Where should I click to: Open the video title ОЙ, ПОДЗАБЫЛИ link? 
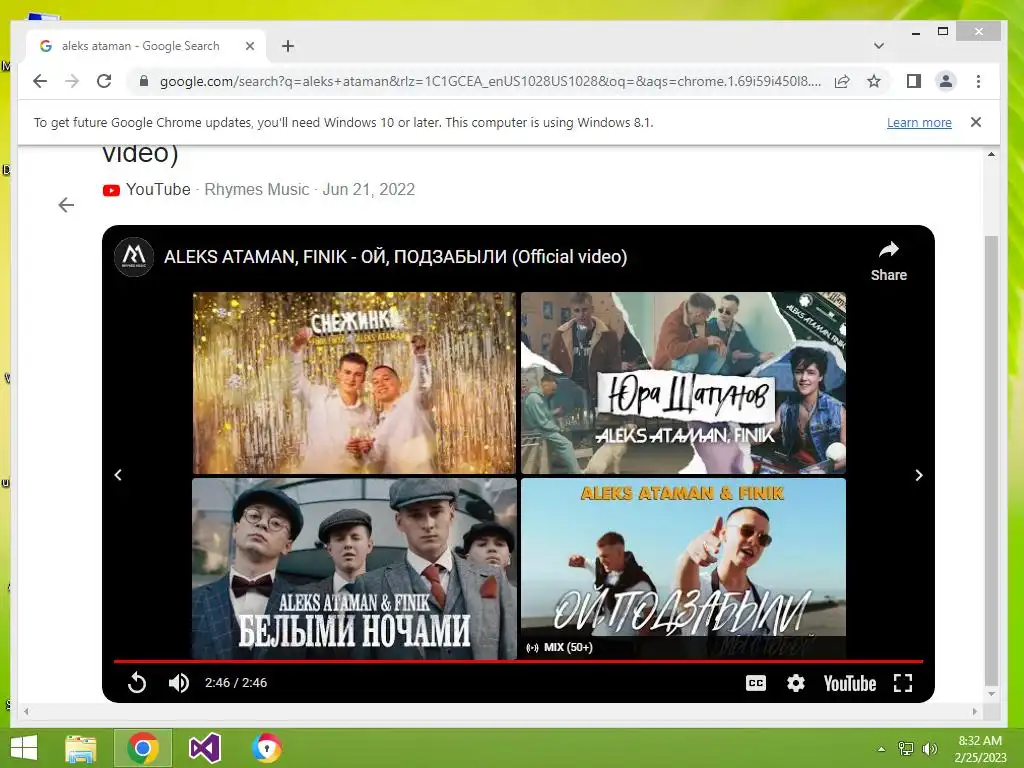tap(395, 257)
